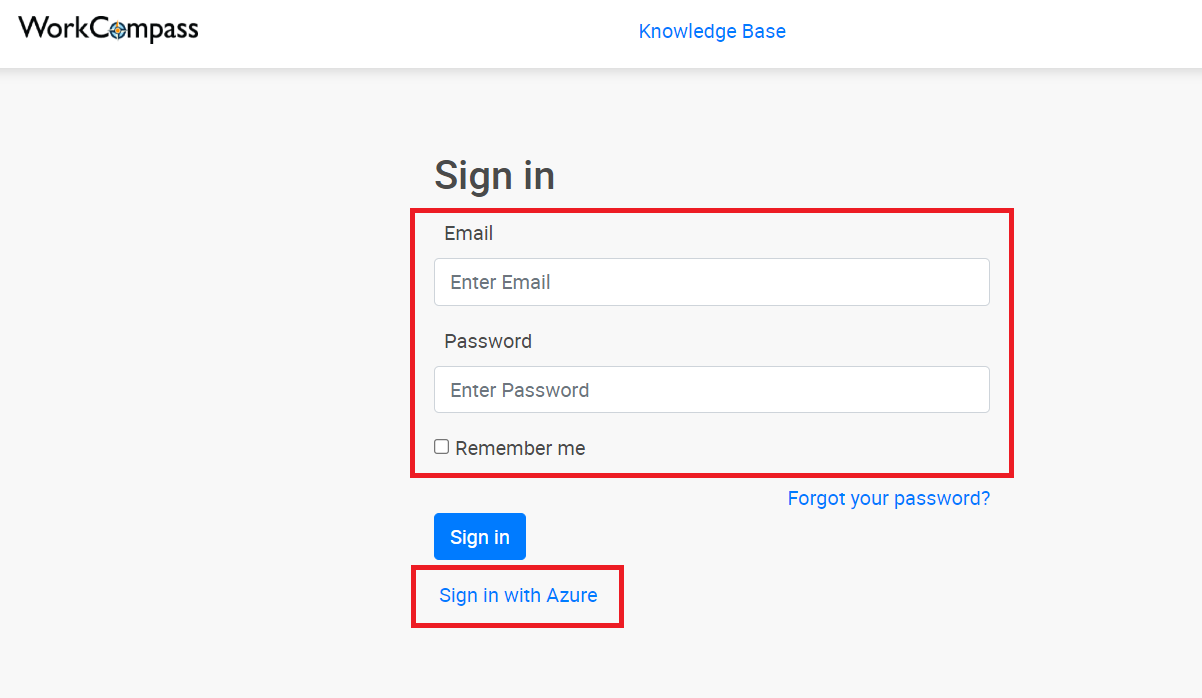This screenshot has width=1202, height=698.
Task: Tick the Remember me checkbox
Action: [x=441, y=447]
